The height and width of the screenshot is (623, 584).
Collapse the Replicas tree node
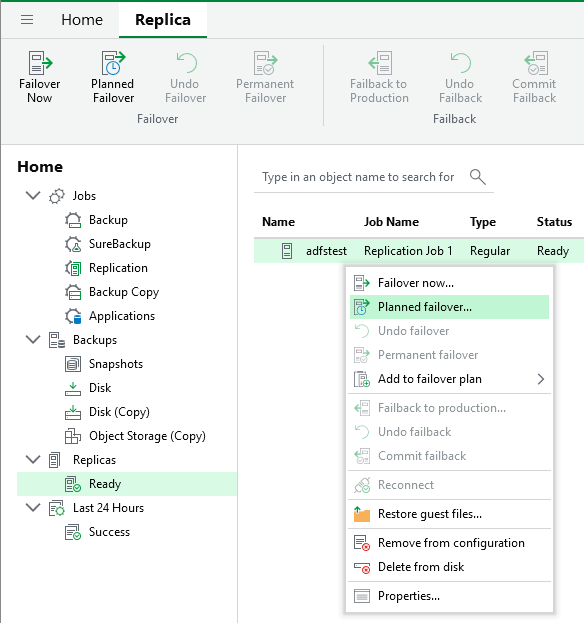click(33, 460)
